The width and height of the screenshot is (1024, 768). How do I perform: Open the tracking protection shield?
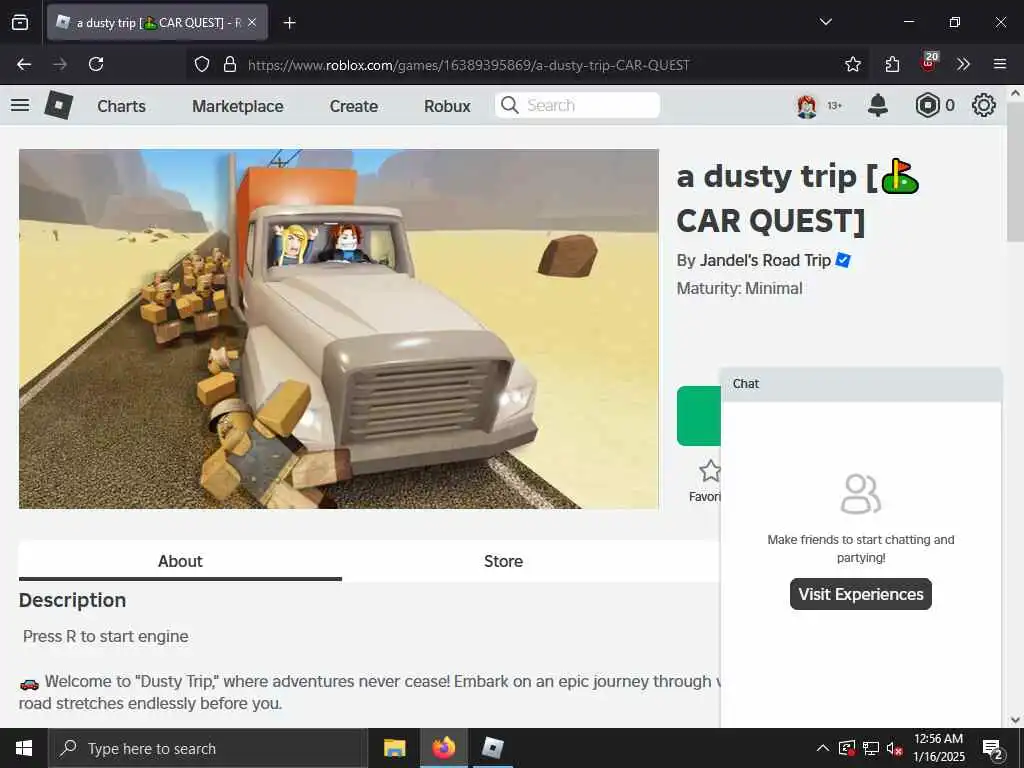(202, 64)
